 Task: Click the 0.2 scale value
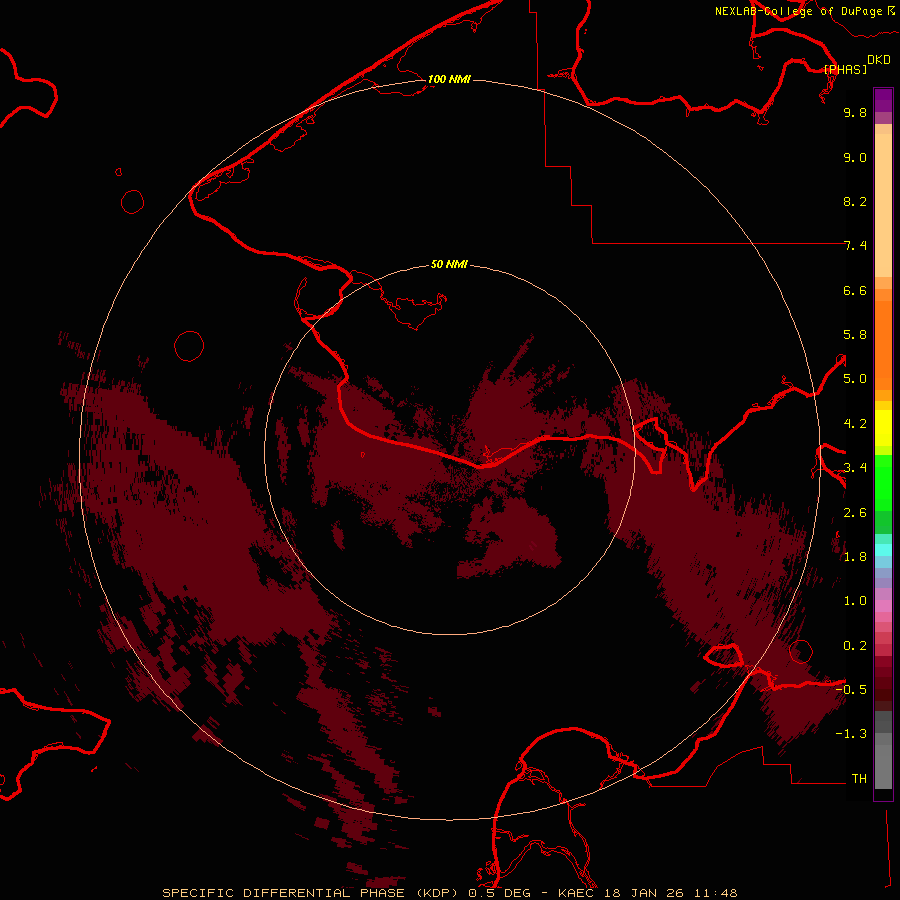coord(855,646)
